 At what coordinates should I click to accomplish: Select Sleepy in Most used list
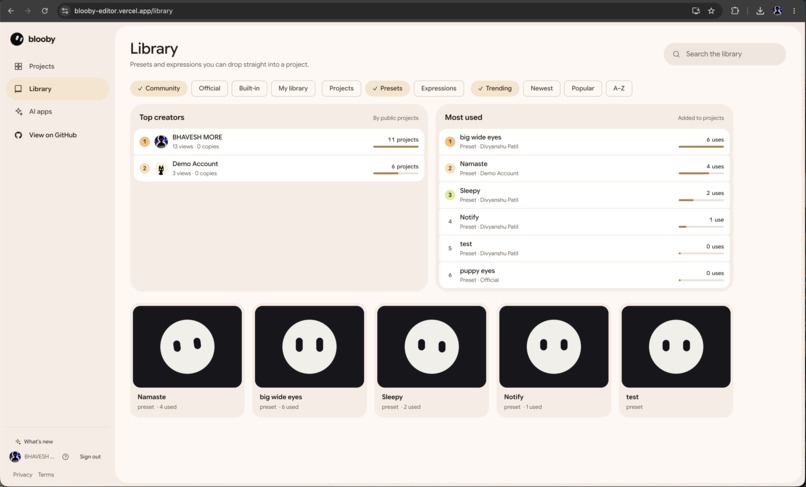584,195
